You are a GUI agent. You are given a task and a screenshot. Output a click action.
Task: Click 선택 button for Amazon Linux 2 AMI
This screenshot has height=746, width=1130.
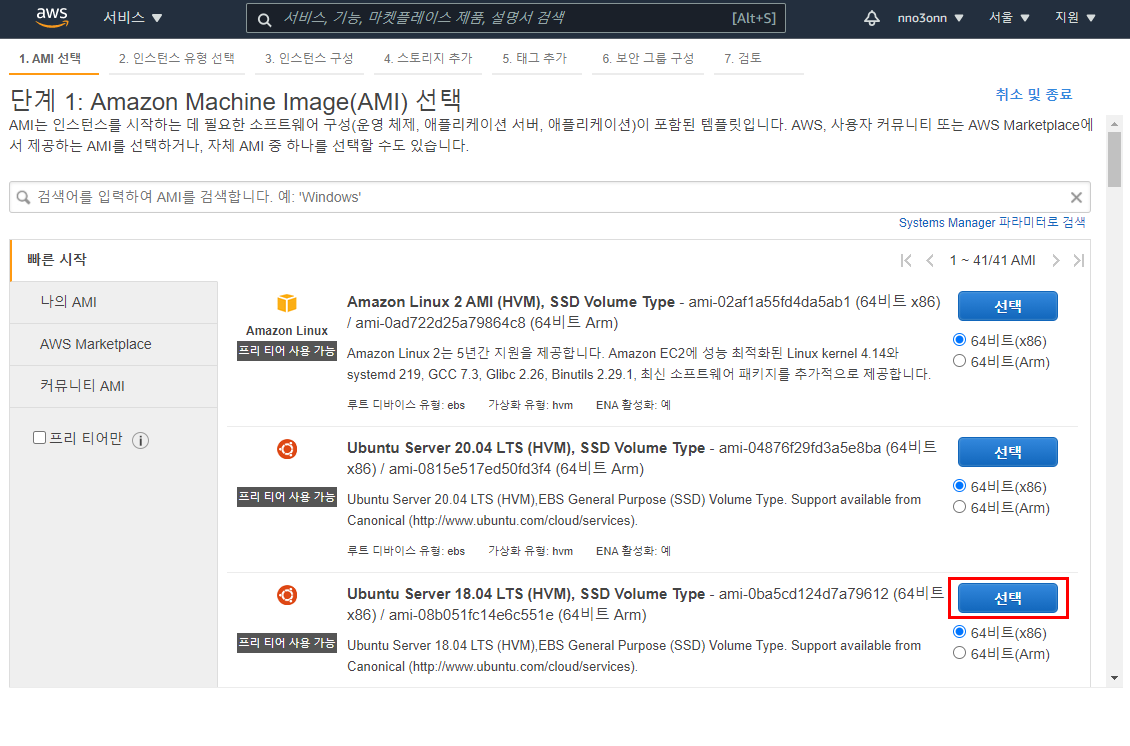coord(1007,306)
